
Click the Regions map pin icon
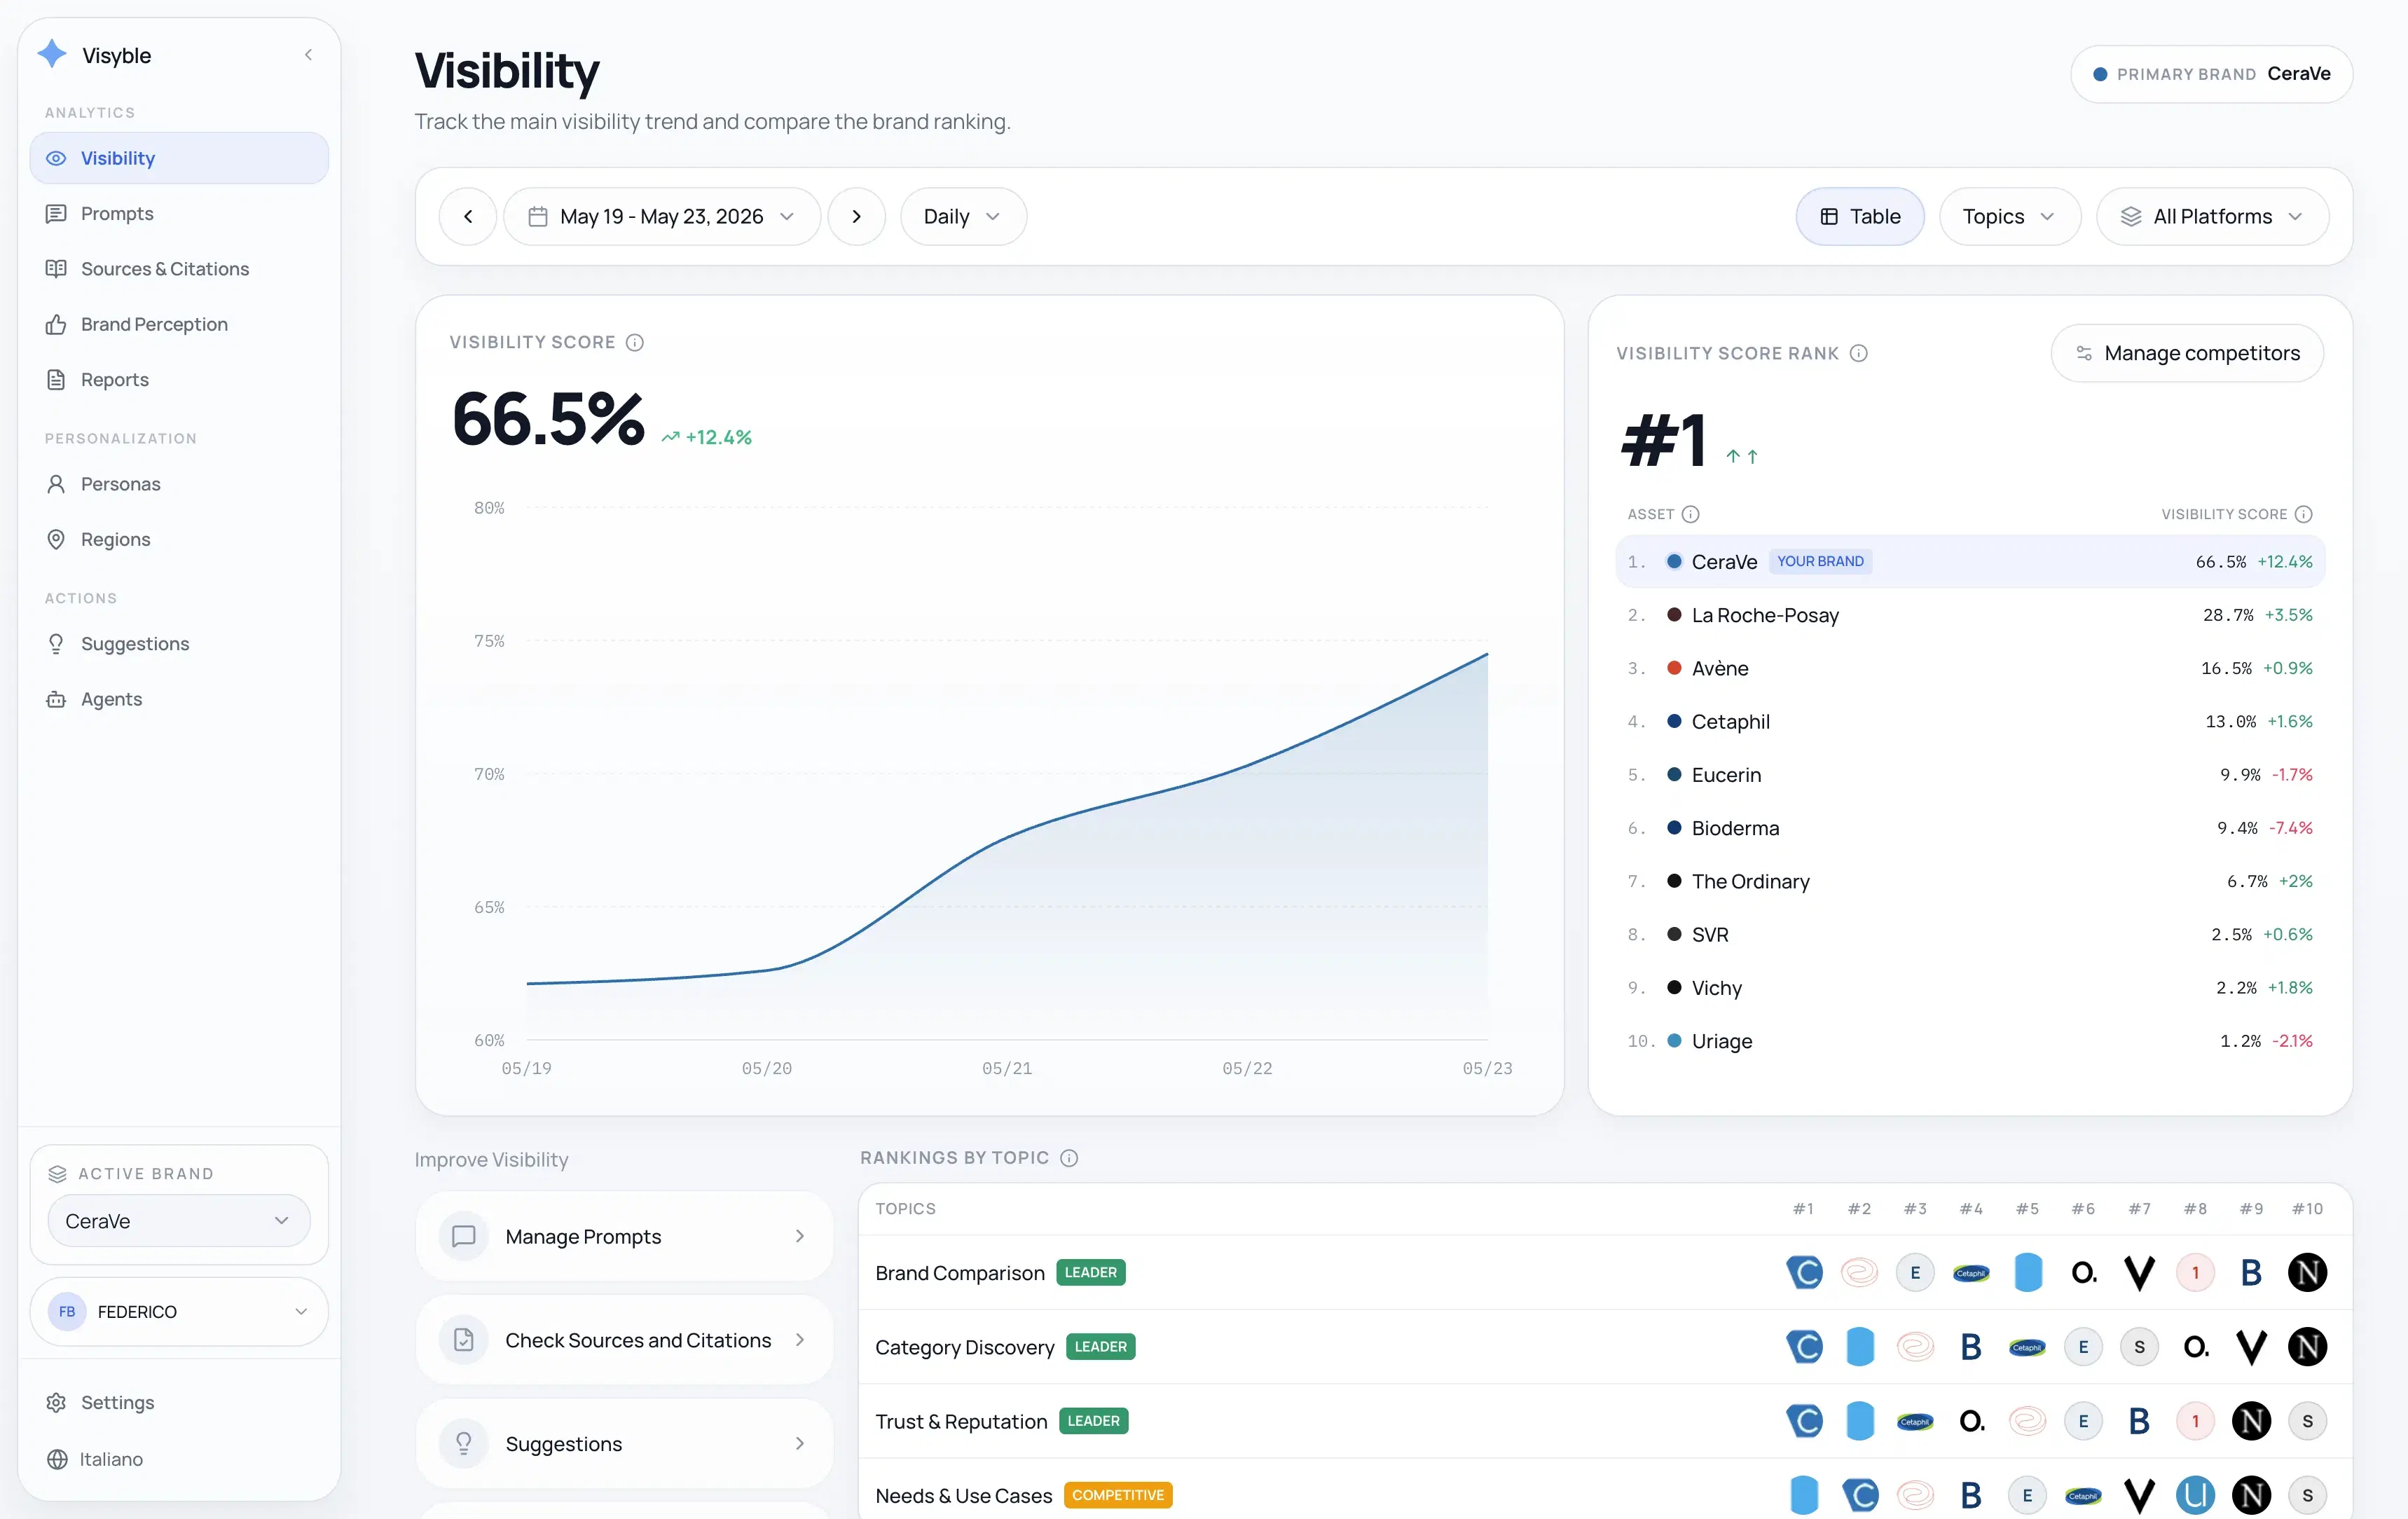click(x=56, y=539)
